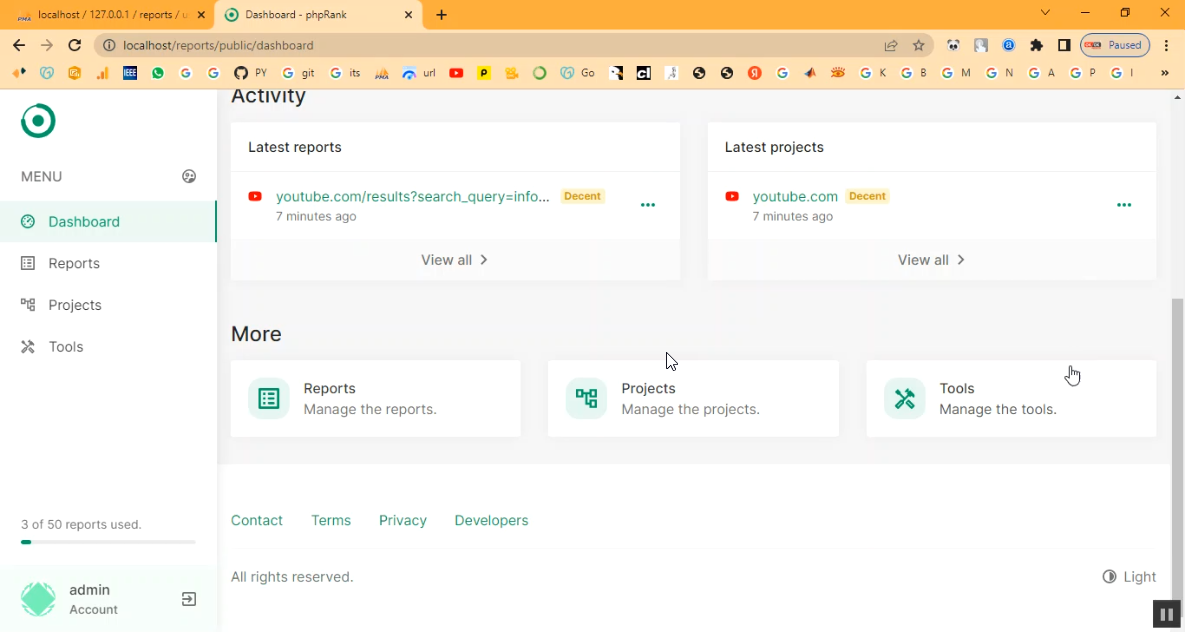Viewport: 1185px width, 632px height.
Task: Expand View all under Latest projects
Action: coord(931,260)
